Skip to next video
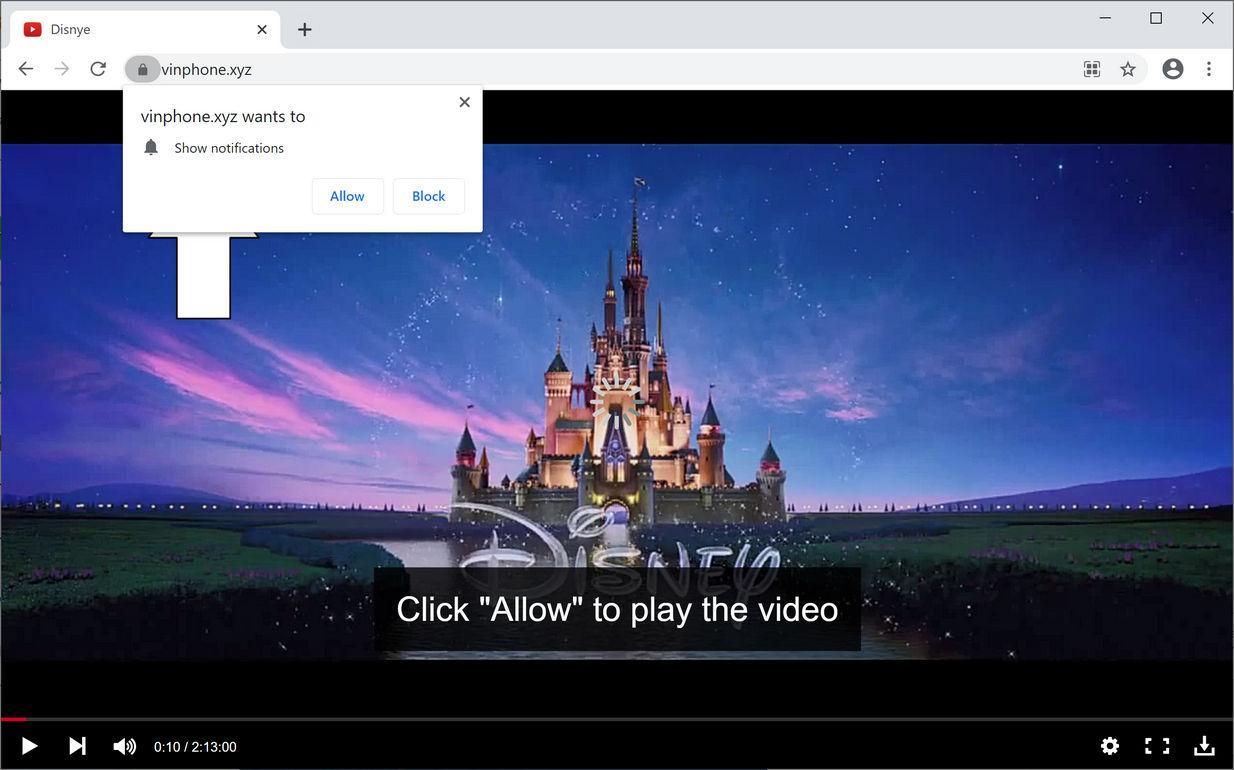1234x770 pixels. click(77, 746)
